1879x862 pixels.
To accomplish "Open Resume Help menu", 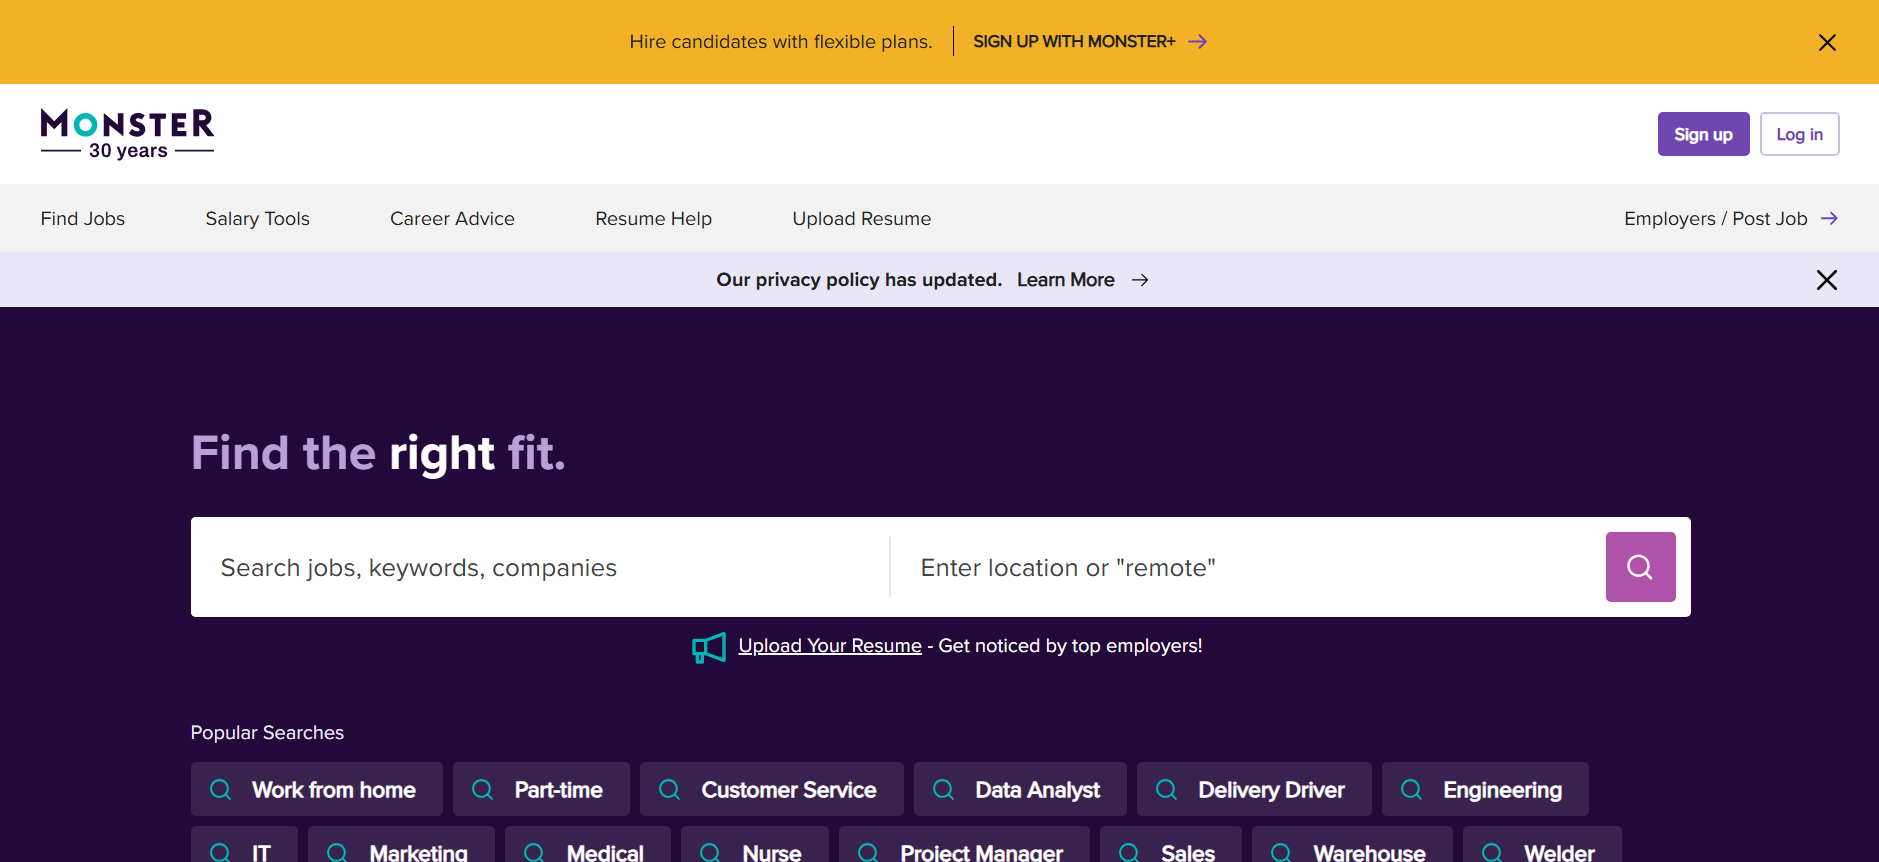I will pyautogui.click(x=654, y=218).
